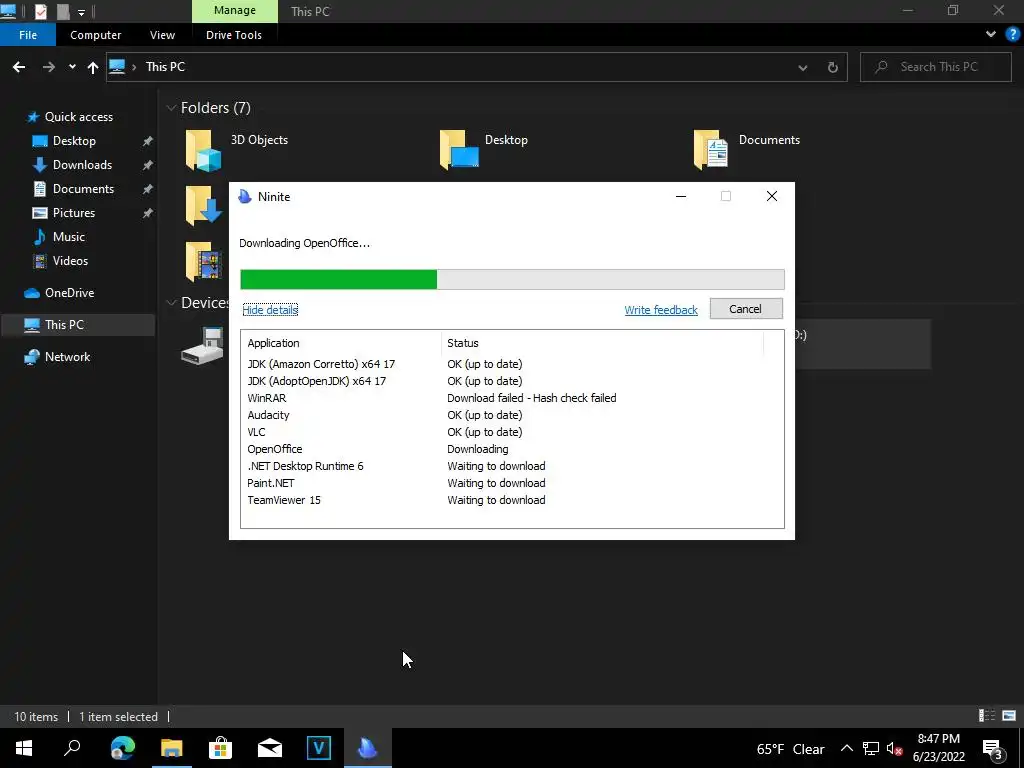Click the forward navigation arrow
Viewport: 1024px width, 768px height.
tap(48, 67)
